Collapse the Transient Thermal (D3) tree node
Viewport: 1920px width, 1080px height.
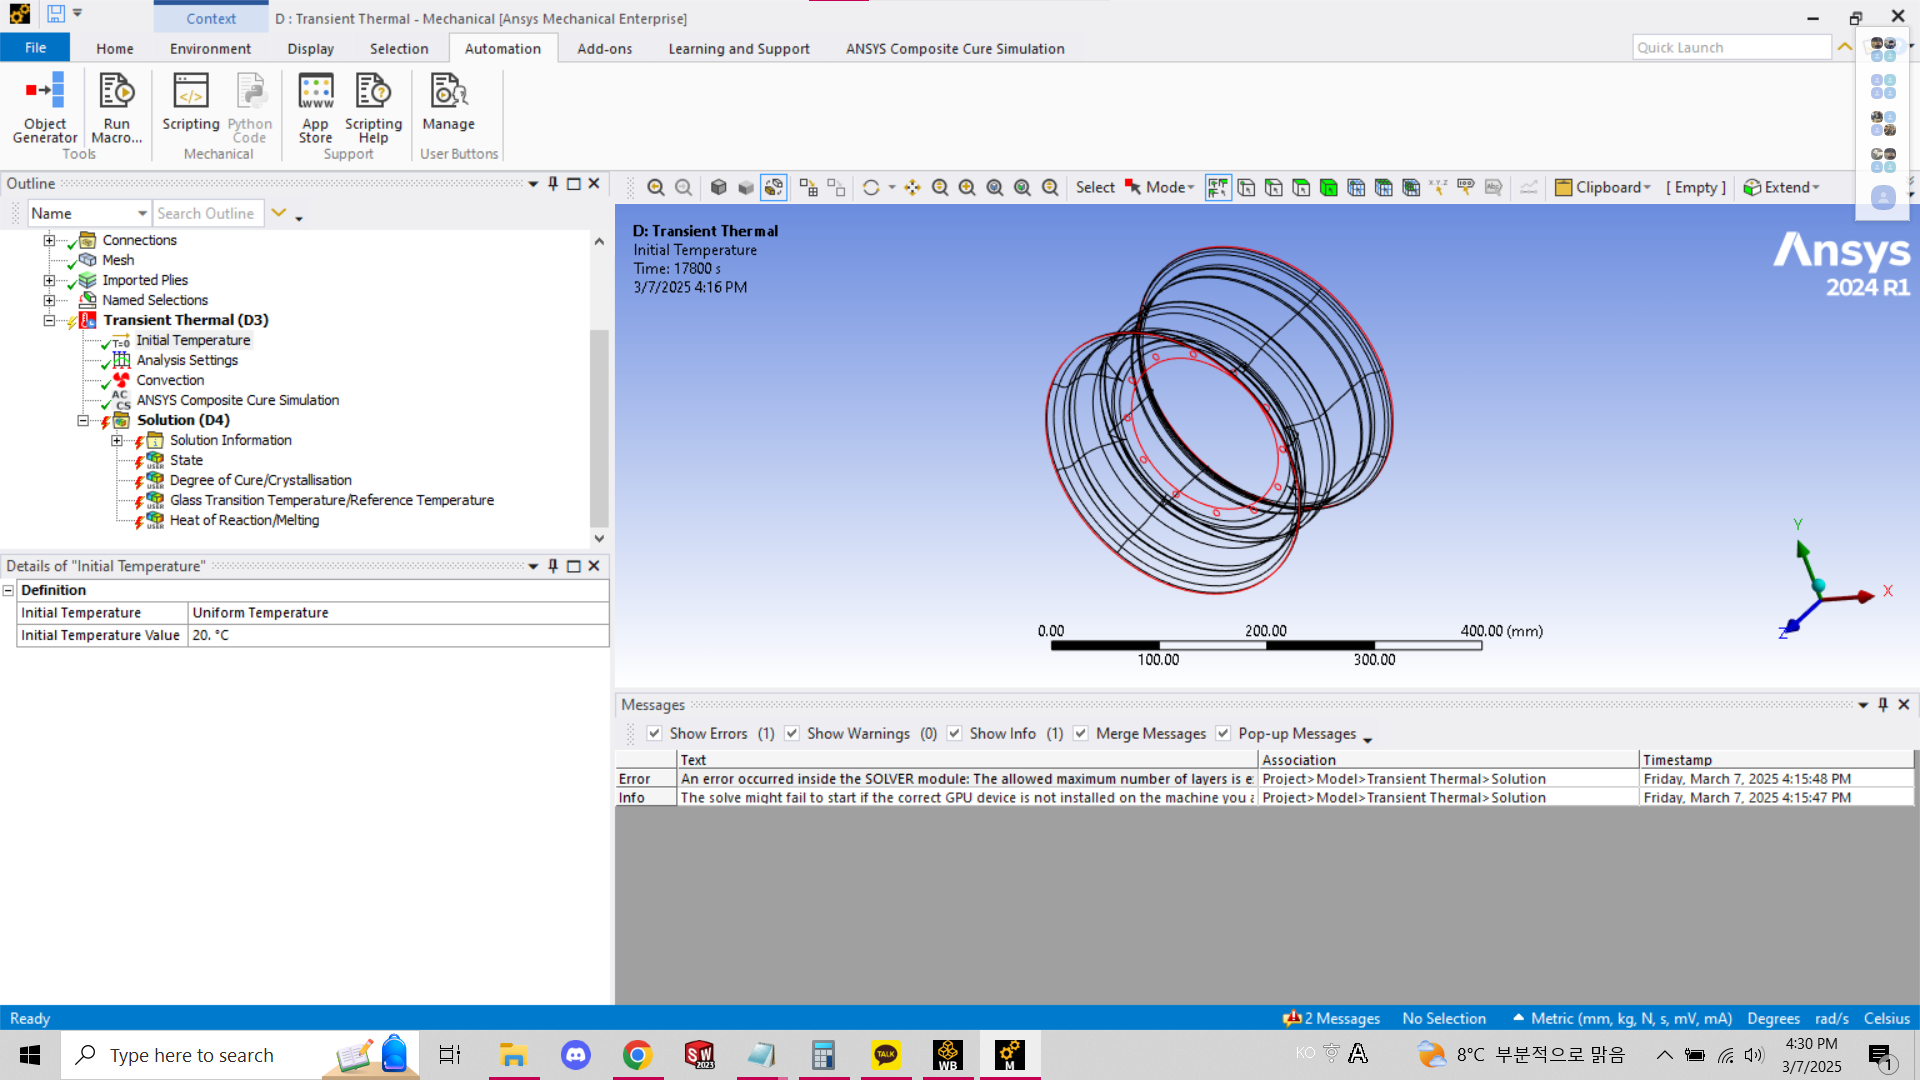pyautogui.click(x=49, y=320)
